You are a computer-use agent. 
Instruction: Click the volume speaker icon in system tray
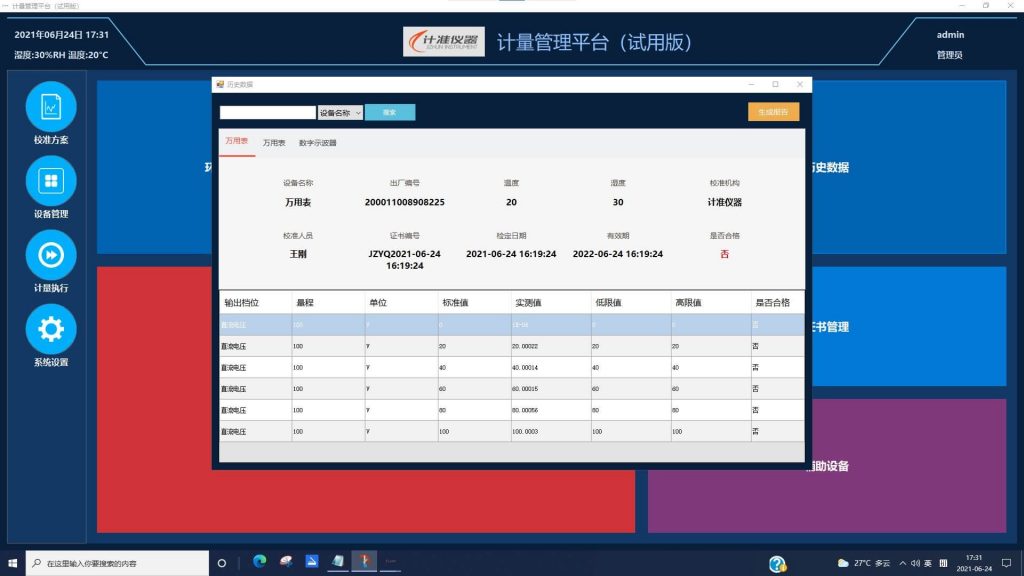pos(915,563)
